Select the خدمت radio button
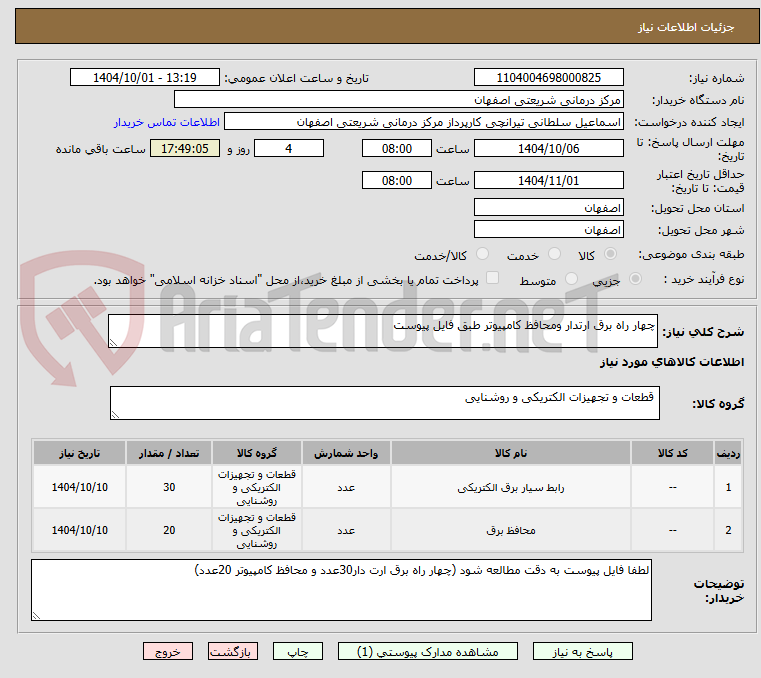 pos(554,254)
